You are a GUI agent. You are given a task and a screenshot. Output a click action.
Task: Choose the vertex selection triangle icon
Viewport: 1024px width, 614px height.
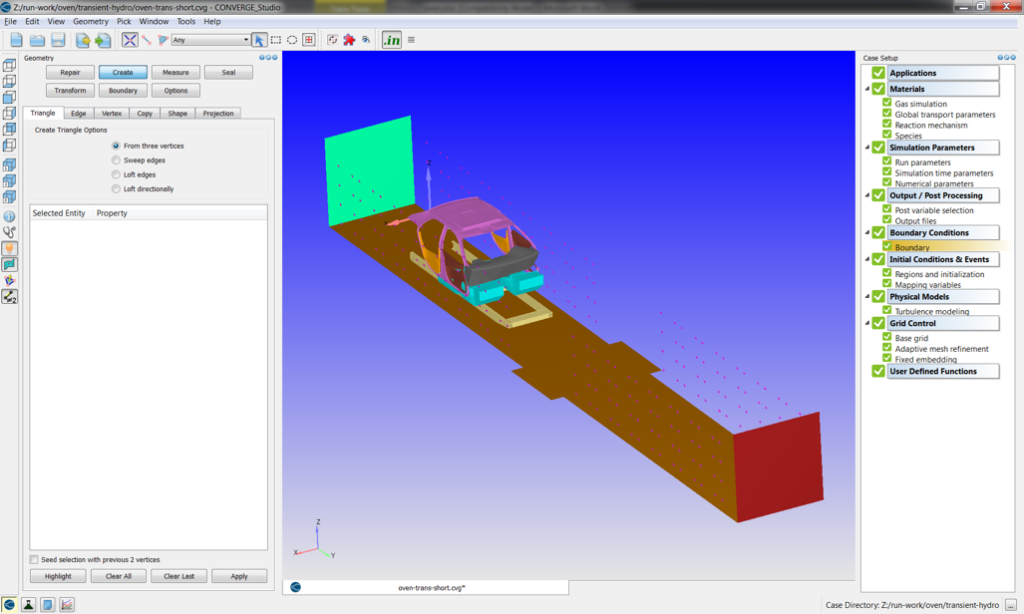click(x=163, y=40)
